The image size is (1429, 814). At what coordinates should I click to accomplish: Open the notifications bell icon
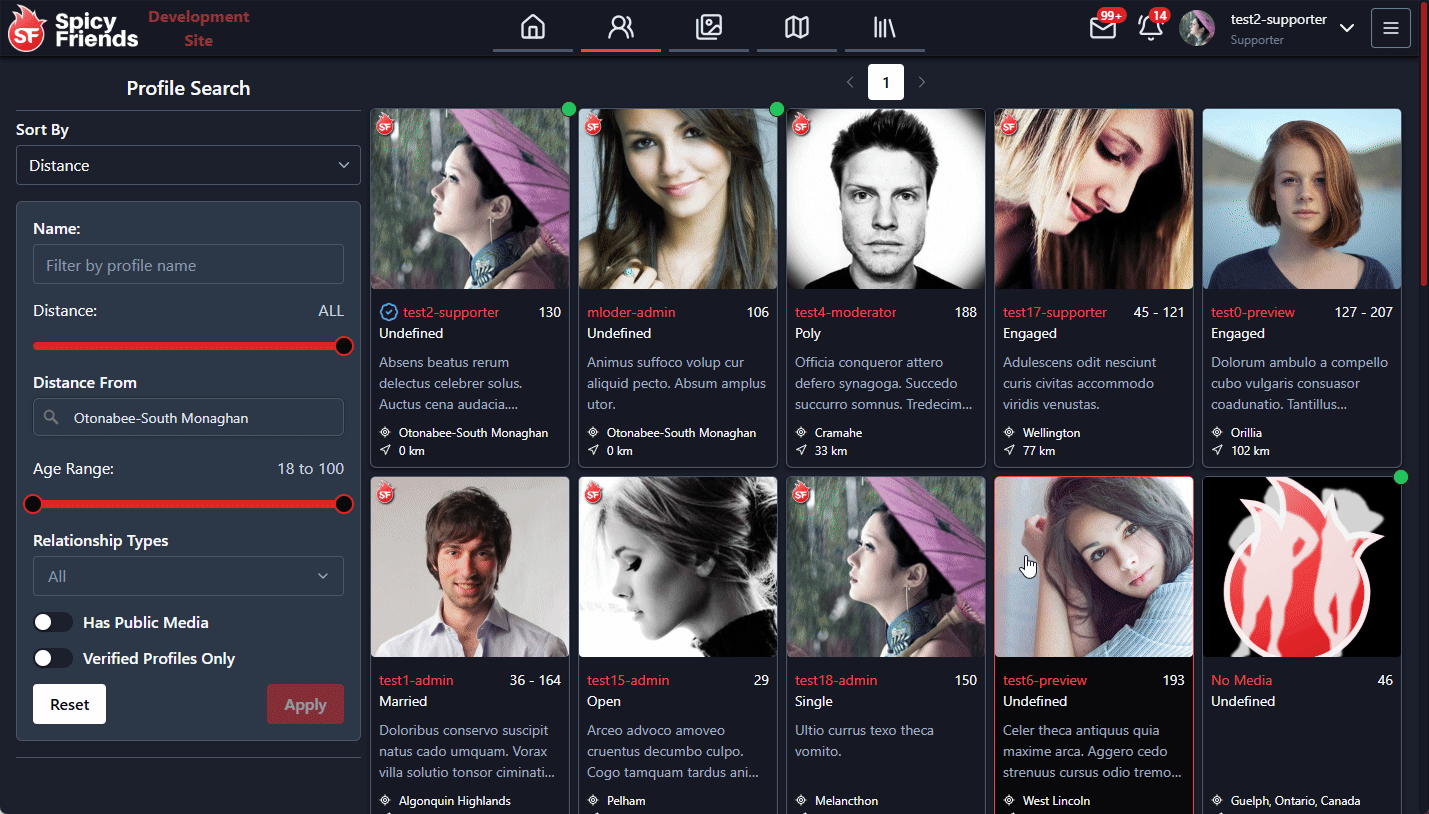1150,28
